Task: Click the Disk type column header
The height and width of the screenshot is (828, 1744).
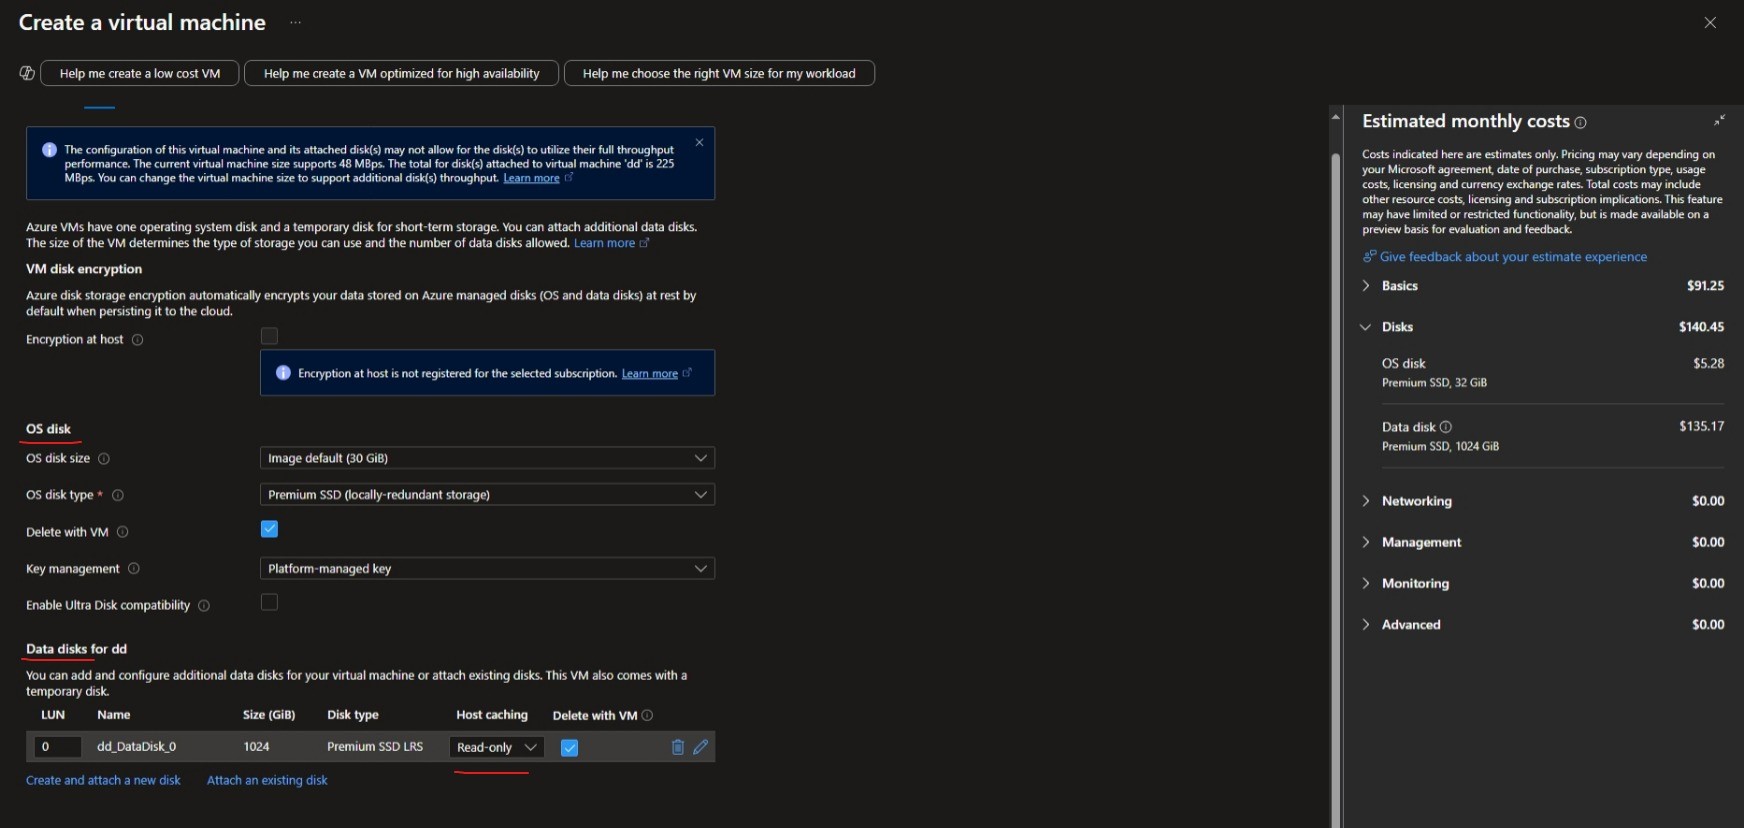Action: pos(353,715)
